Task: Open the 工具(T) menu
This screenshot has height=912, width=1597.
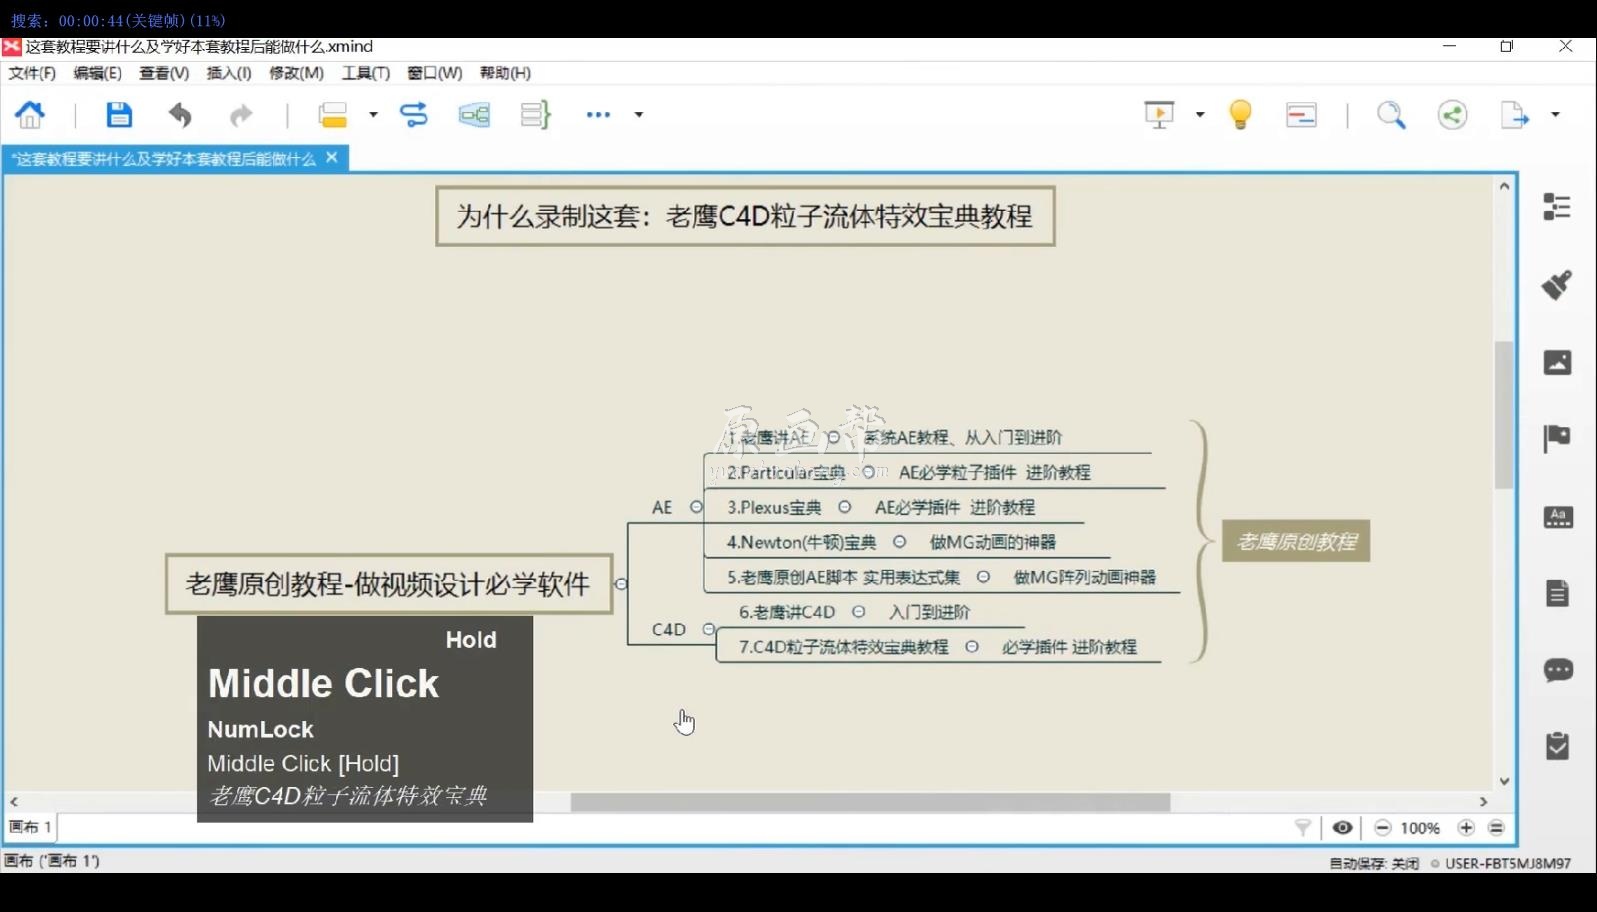Action: (366, 73)
